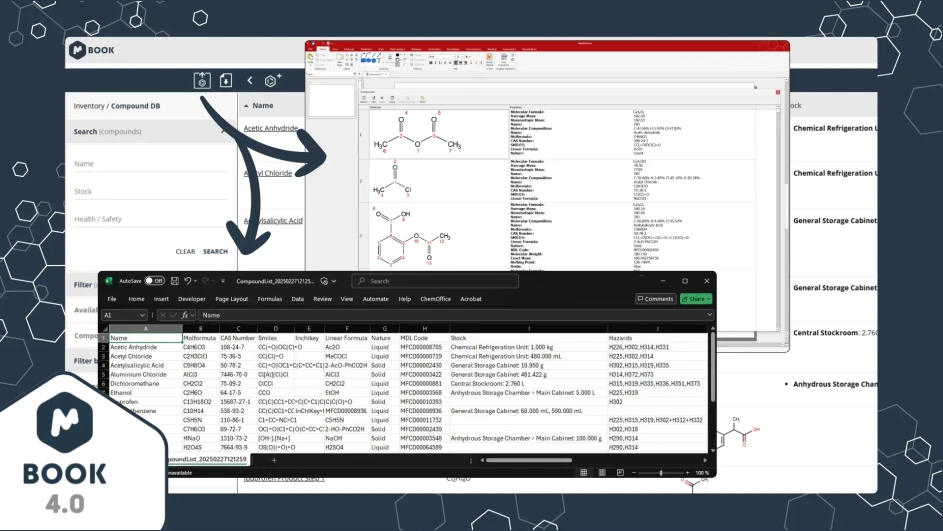Select cell MFCD00008705
The image size is (943, 531).
point(425,347)
